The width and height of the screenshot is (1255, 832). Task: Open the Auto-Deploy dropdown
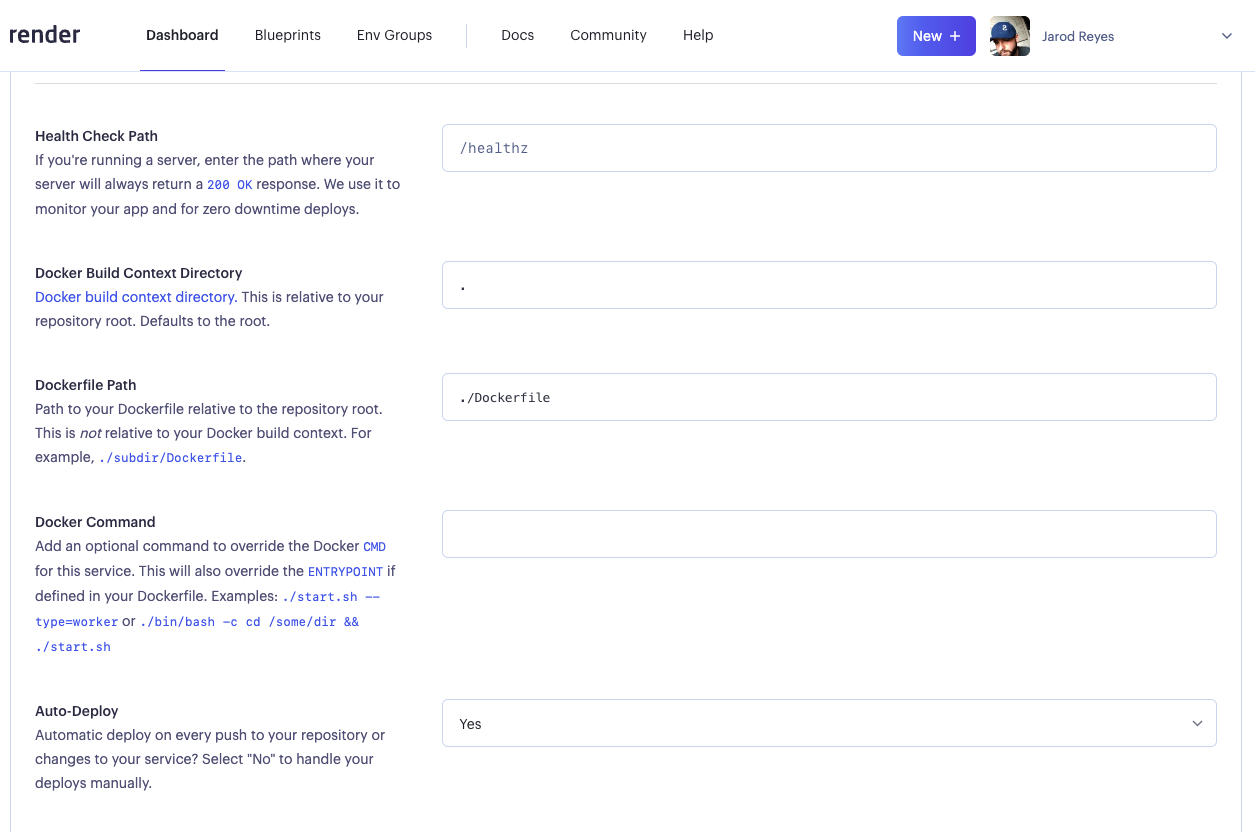tap(829, 723)
